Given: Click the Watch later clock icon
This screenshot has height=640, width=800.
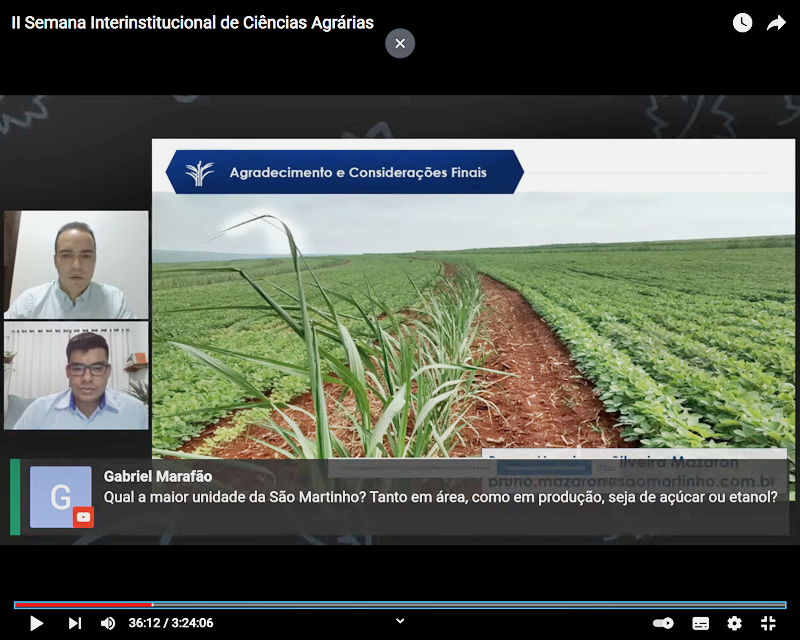Looking at the screenshot, I should 742,23.
